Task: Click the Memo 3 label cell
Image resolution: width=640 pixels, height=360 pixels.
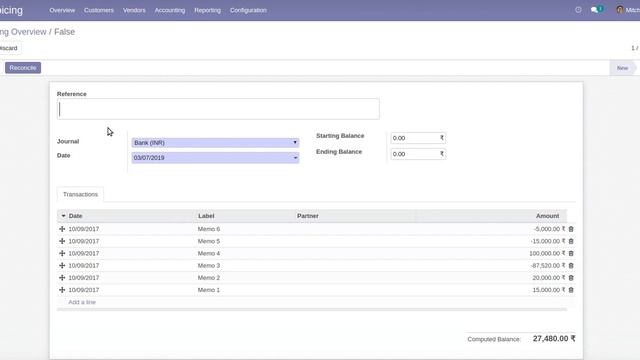Action: point(209,266)
